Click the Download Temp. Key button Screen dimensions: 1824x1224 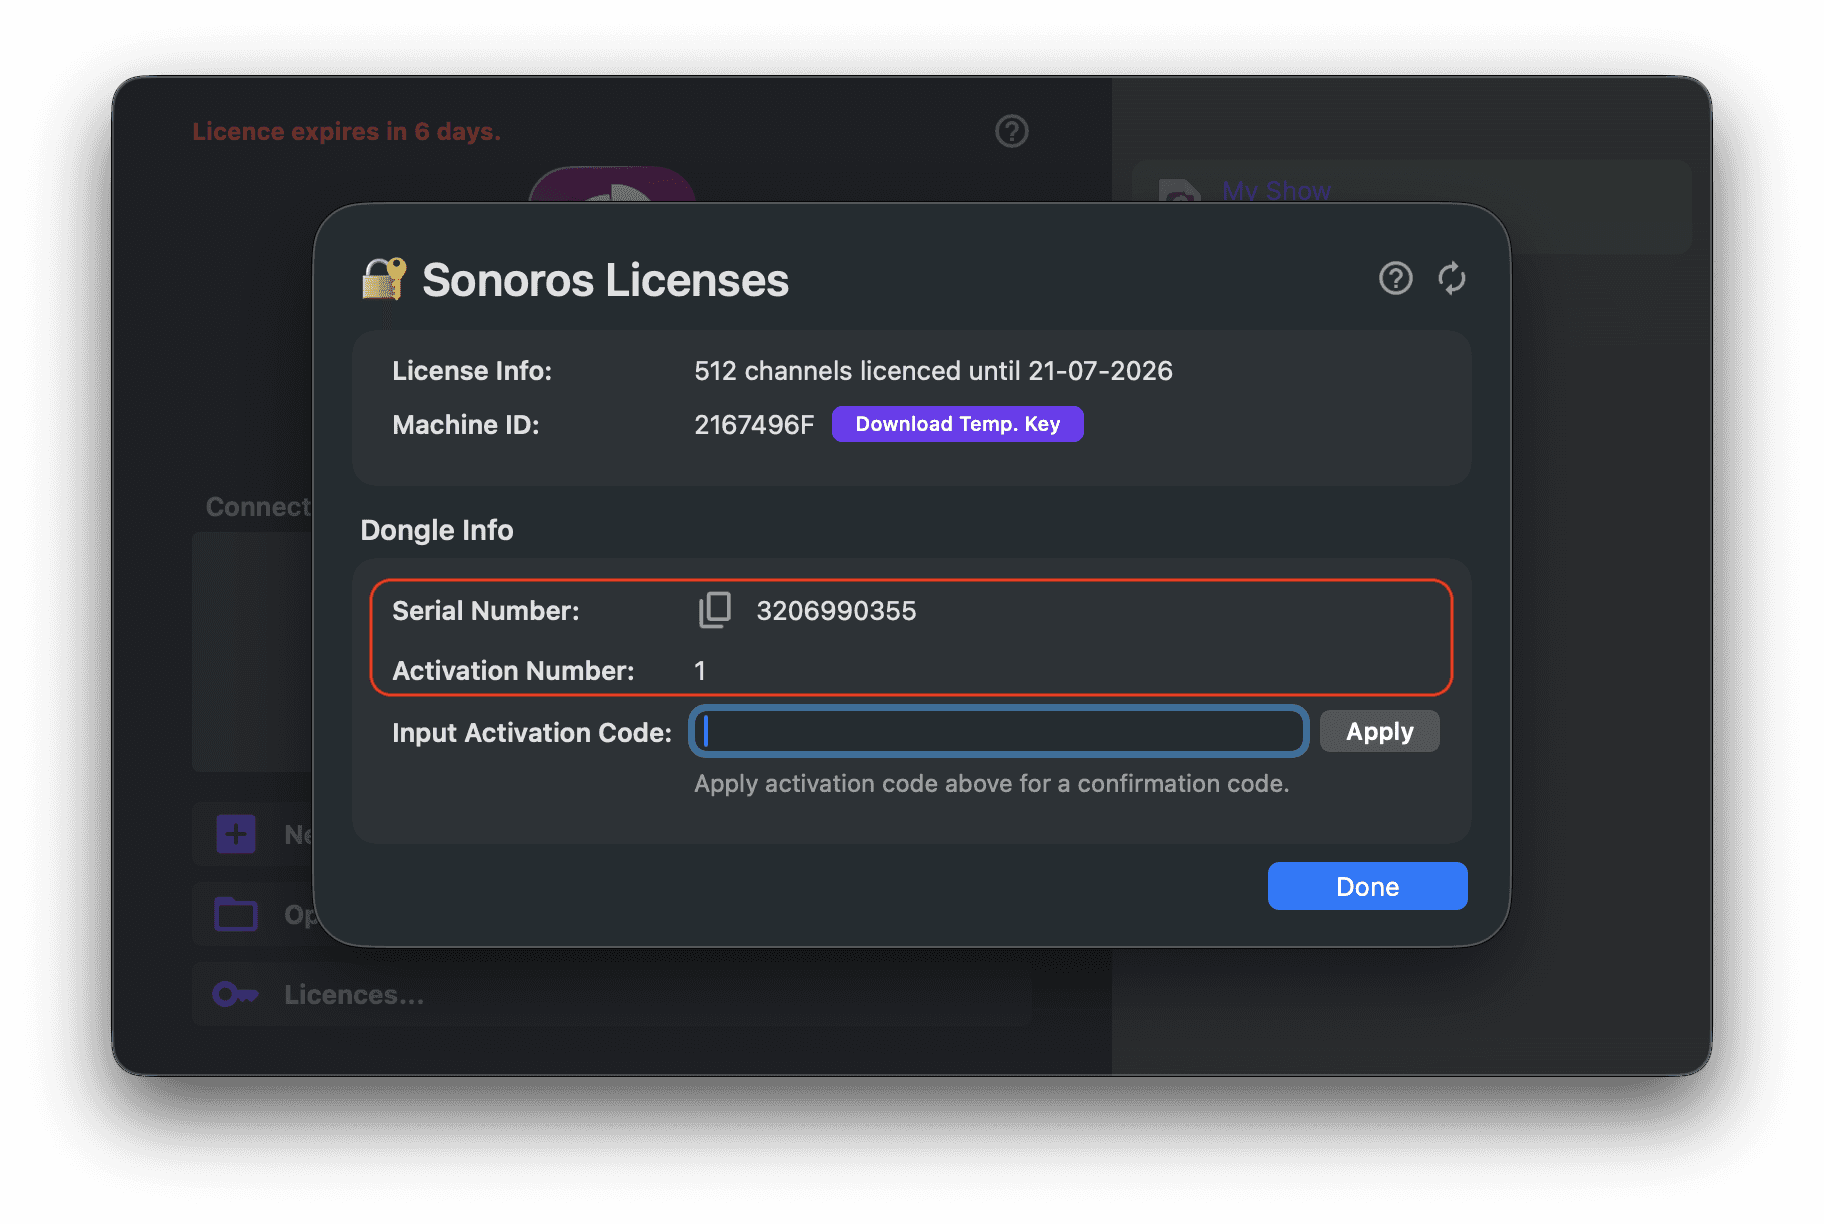tap(957, 424)
